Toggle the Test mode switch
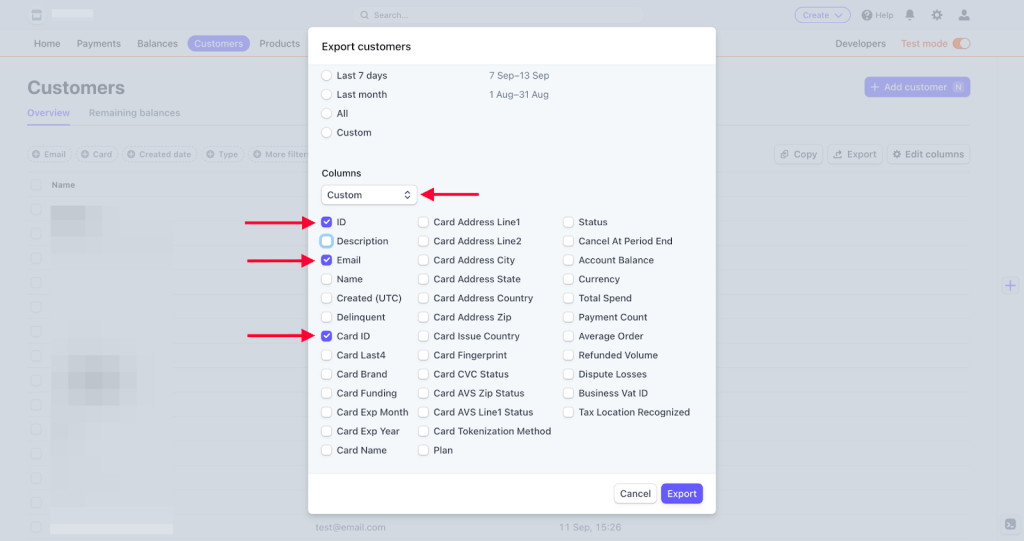 coord(961,44)
